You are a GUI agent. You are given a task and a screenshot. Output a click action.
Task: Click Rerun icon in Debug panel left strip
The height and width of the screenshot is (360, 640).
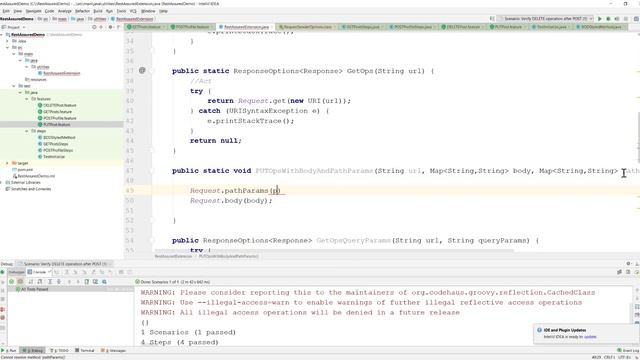pyautogui.click(x=2, y=272)
